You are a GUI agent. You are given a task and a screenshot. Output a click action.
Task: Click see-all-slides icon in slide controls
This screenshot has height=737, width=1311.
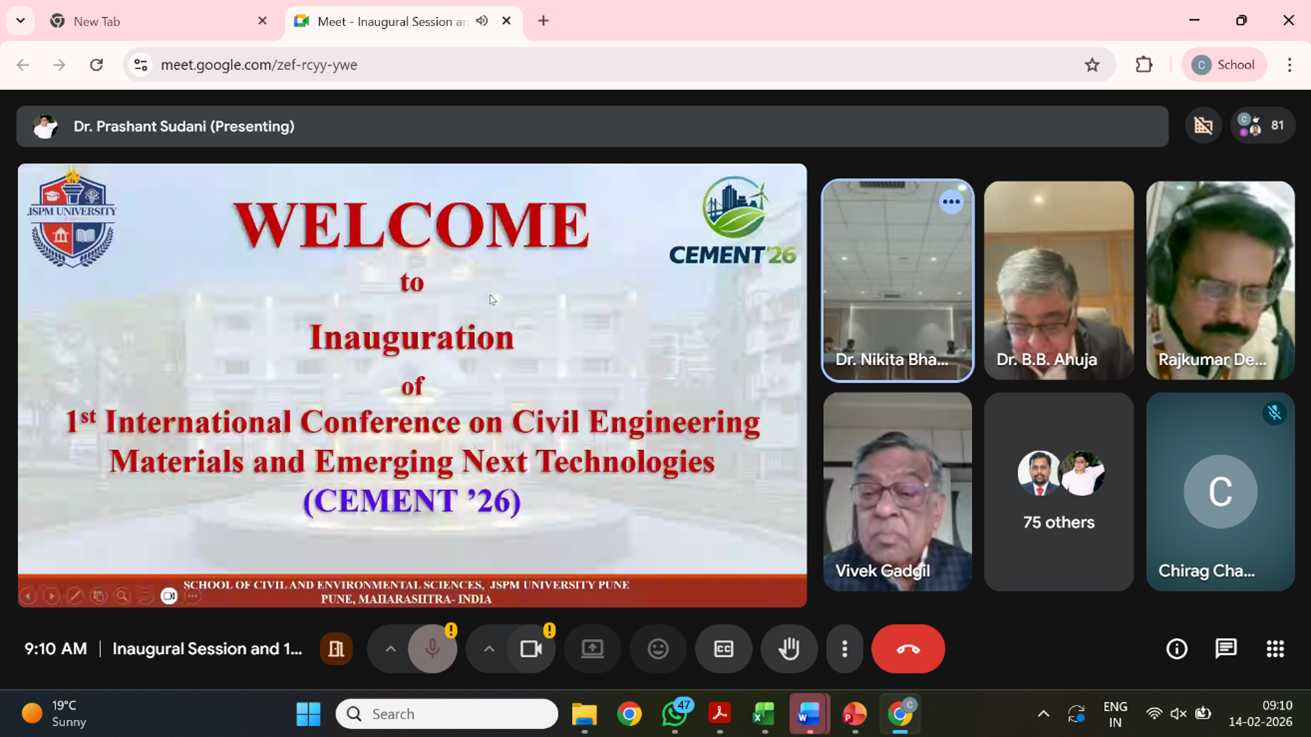click(98, 596)
